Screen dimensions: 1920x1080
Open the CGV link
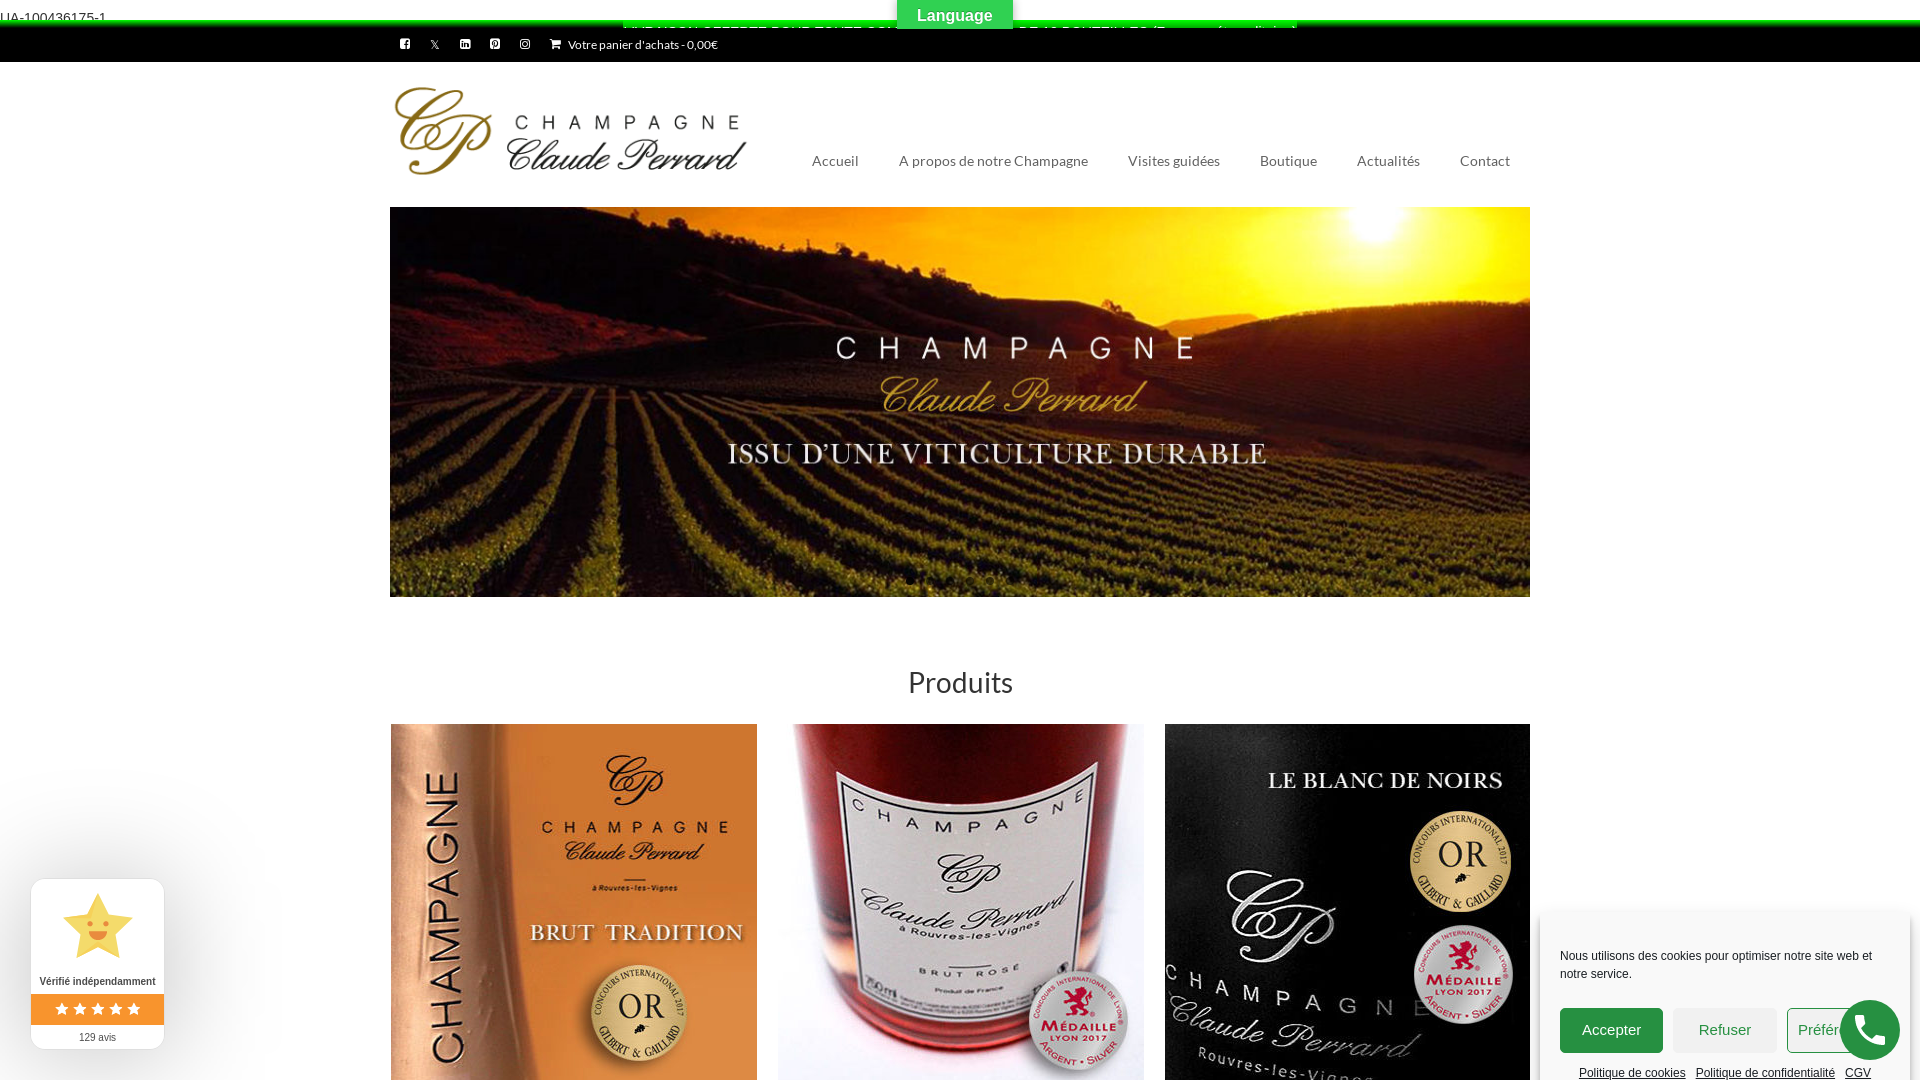pos(1858,1073)
